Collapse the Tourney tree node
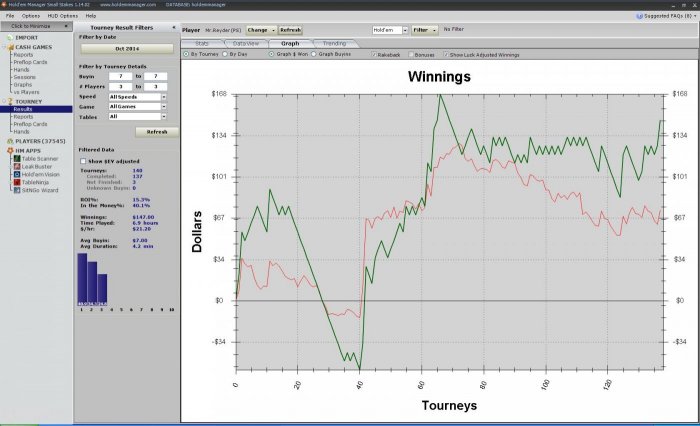Screen dimensions: 700x426 [x=4, y=101]
